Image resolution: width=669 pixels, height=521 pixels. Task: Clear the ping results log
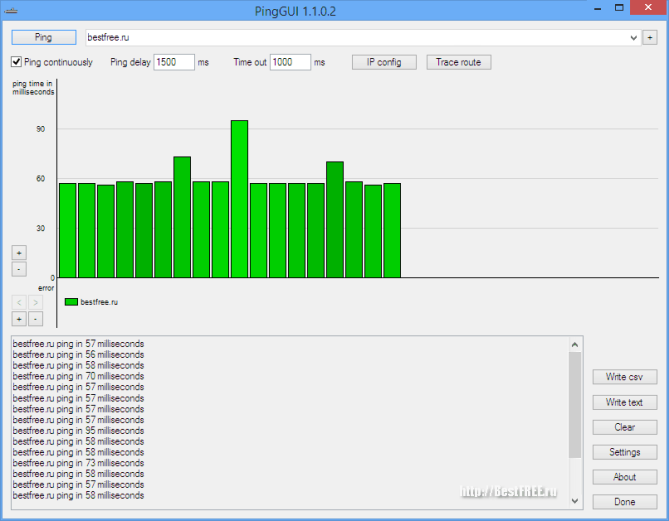624,427
